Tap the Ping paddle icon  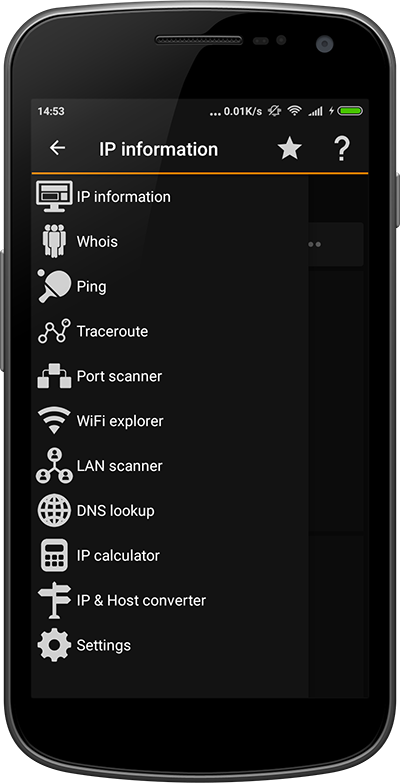(x=54, y=286)
